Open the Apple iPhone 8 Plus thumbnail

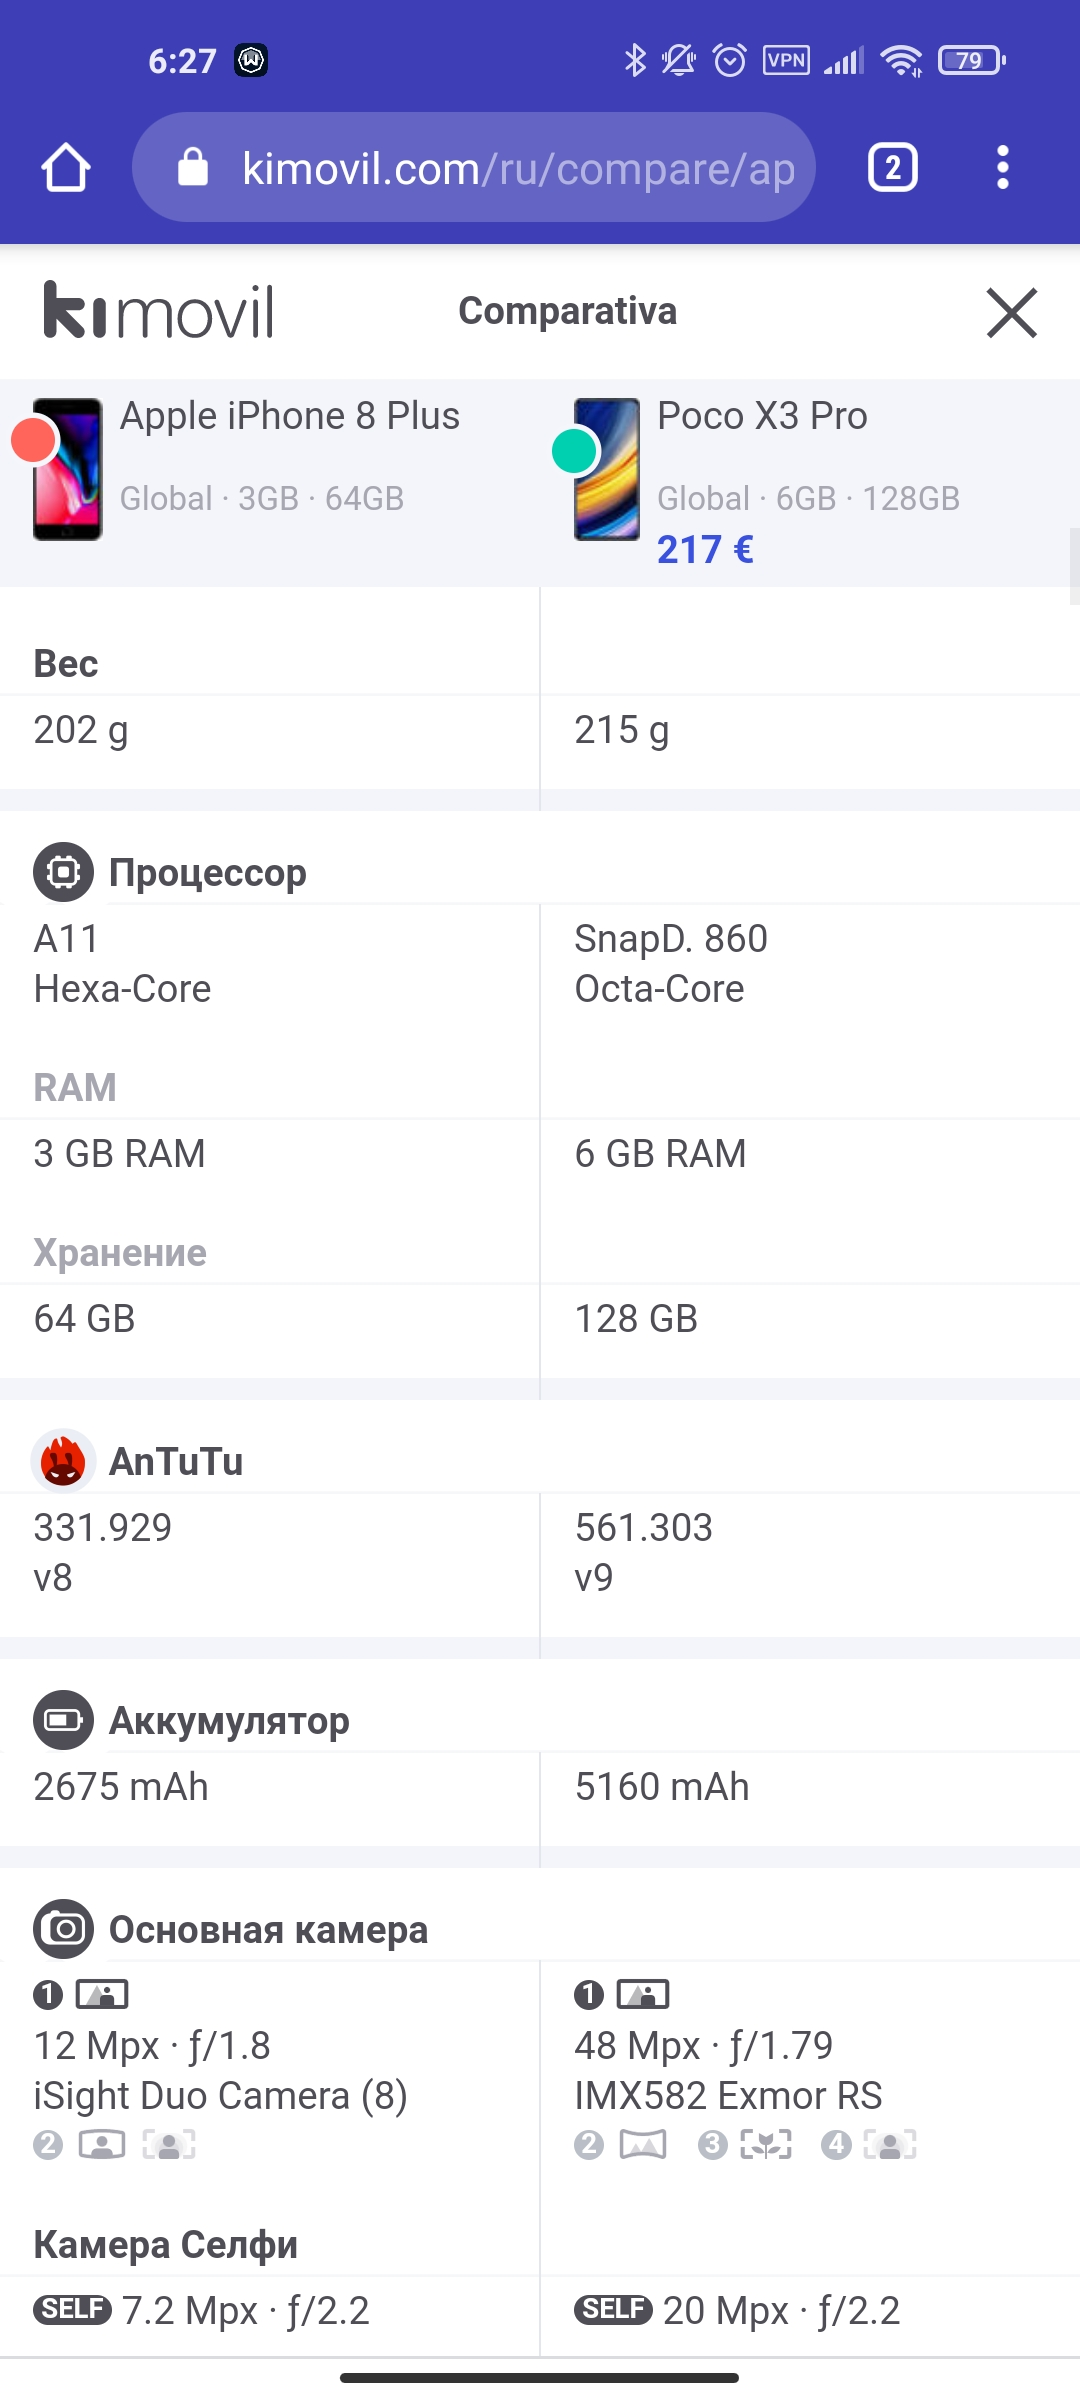click(68, 469)
